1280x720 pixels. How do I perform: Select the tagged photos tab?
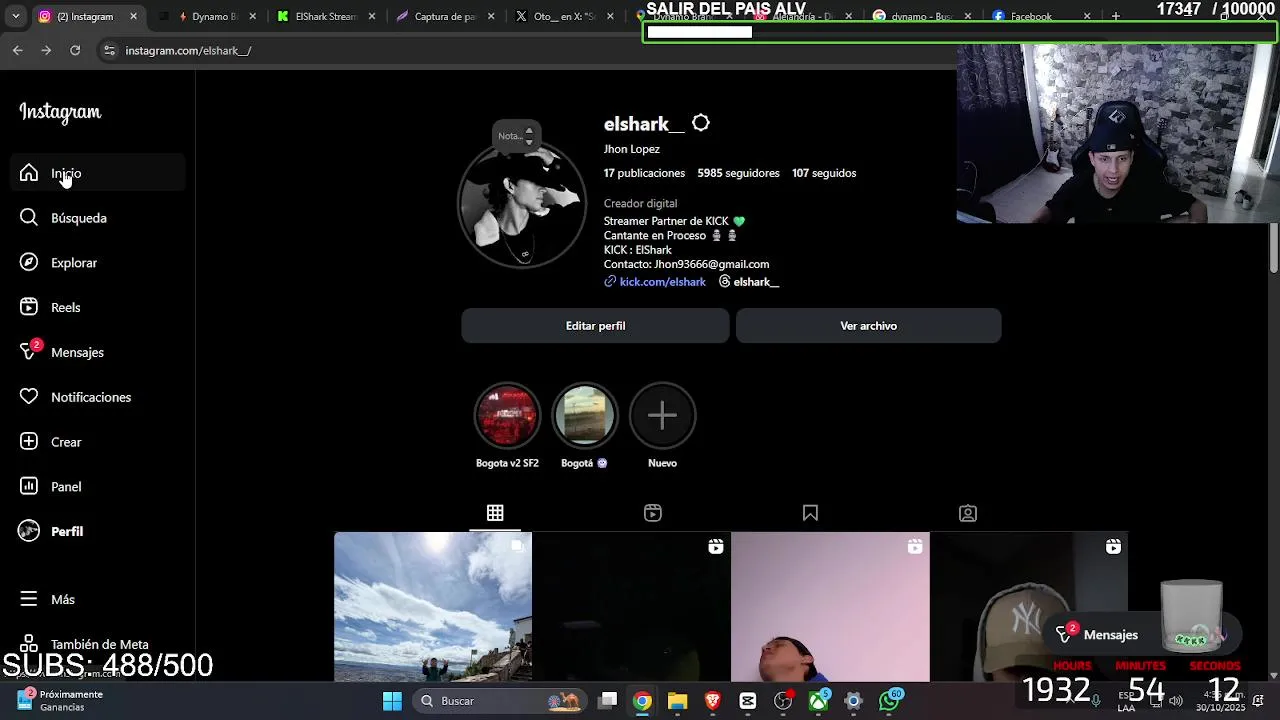coord(968,513)
